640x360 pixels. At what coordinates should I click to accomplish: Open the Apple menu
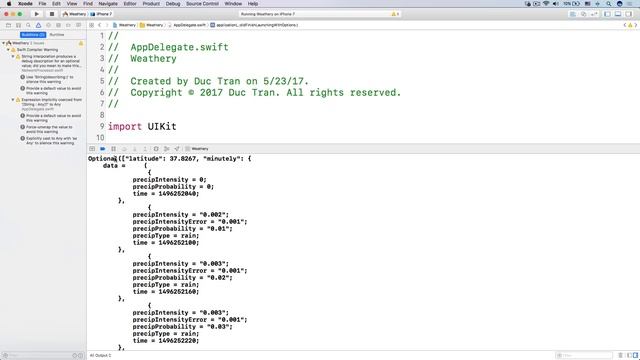[x=9, y=4]
